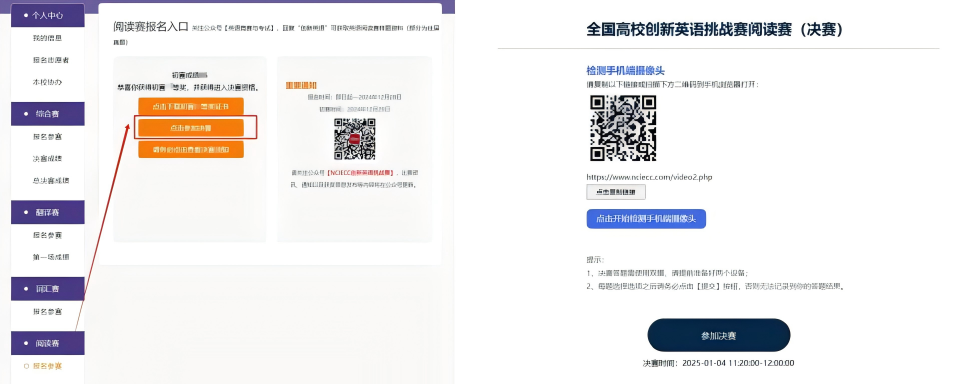Open 报名参赛 under the 词汇赛 section
Image resolution: width=977 pixels, height=384 pixels.
point(47,311)
